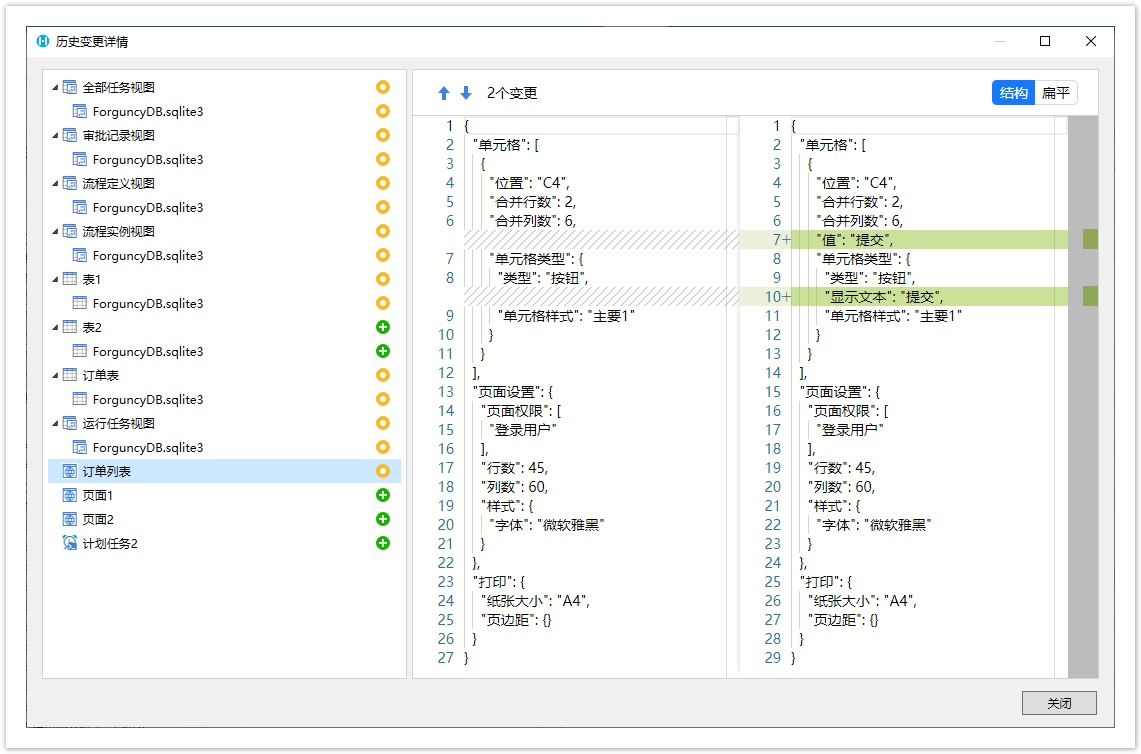Click the 关闭 button

tap(1059, 703)
